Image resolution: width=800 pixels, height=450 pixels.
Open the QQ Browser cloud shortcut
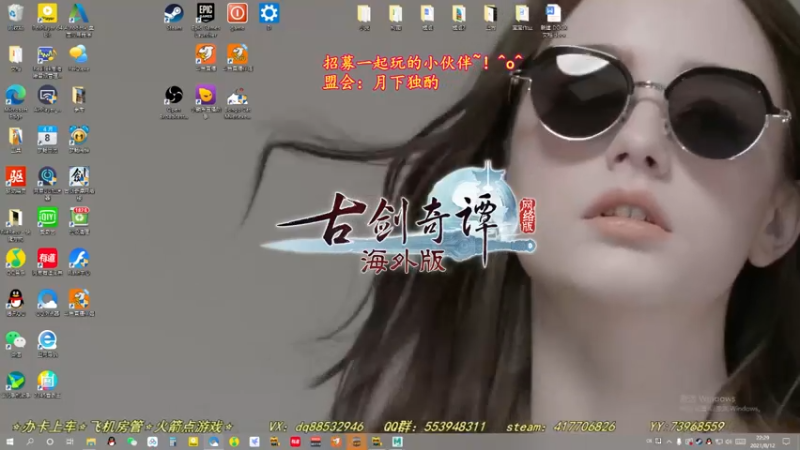(47, 300)
